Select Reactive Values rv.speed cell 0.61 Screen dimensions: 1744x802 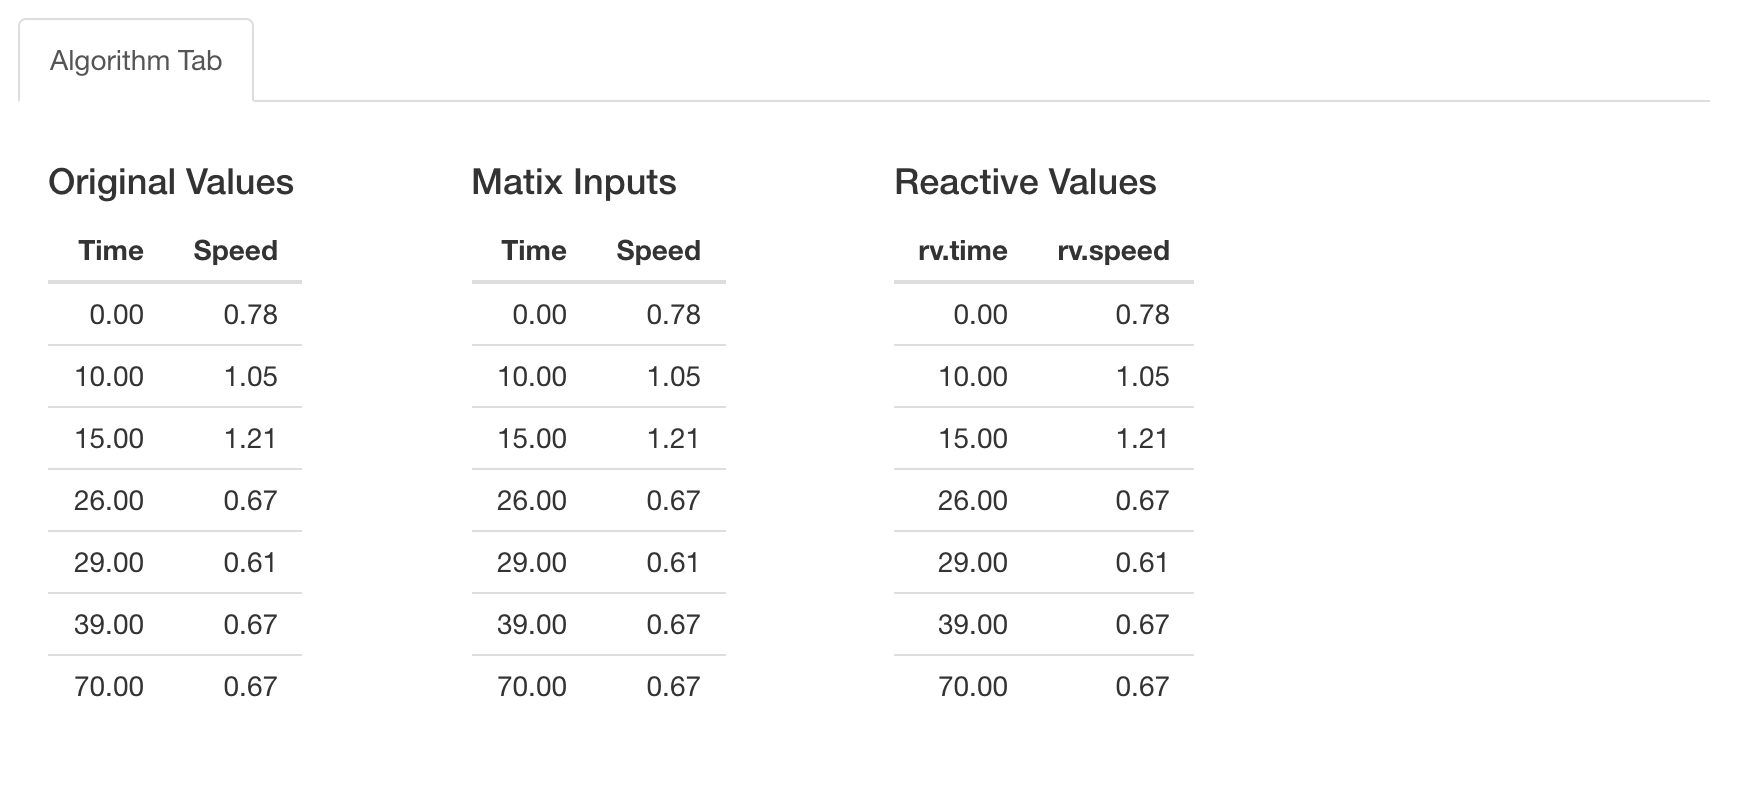[x=1142, y=563]
